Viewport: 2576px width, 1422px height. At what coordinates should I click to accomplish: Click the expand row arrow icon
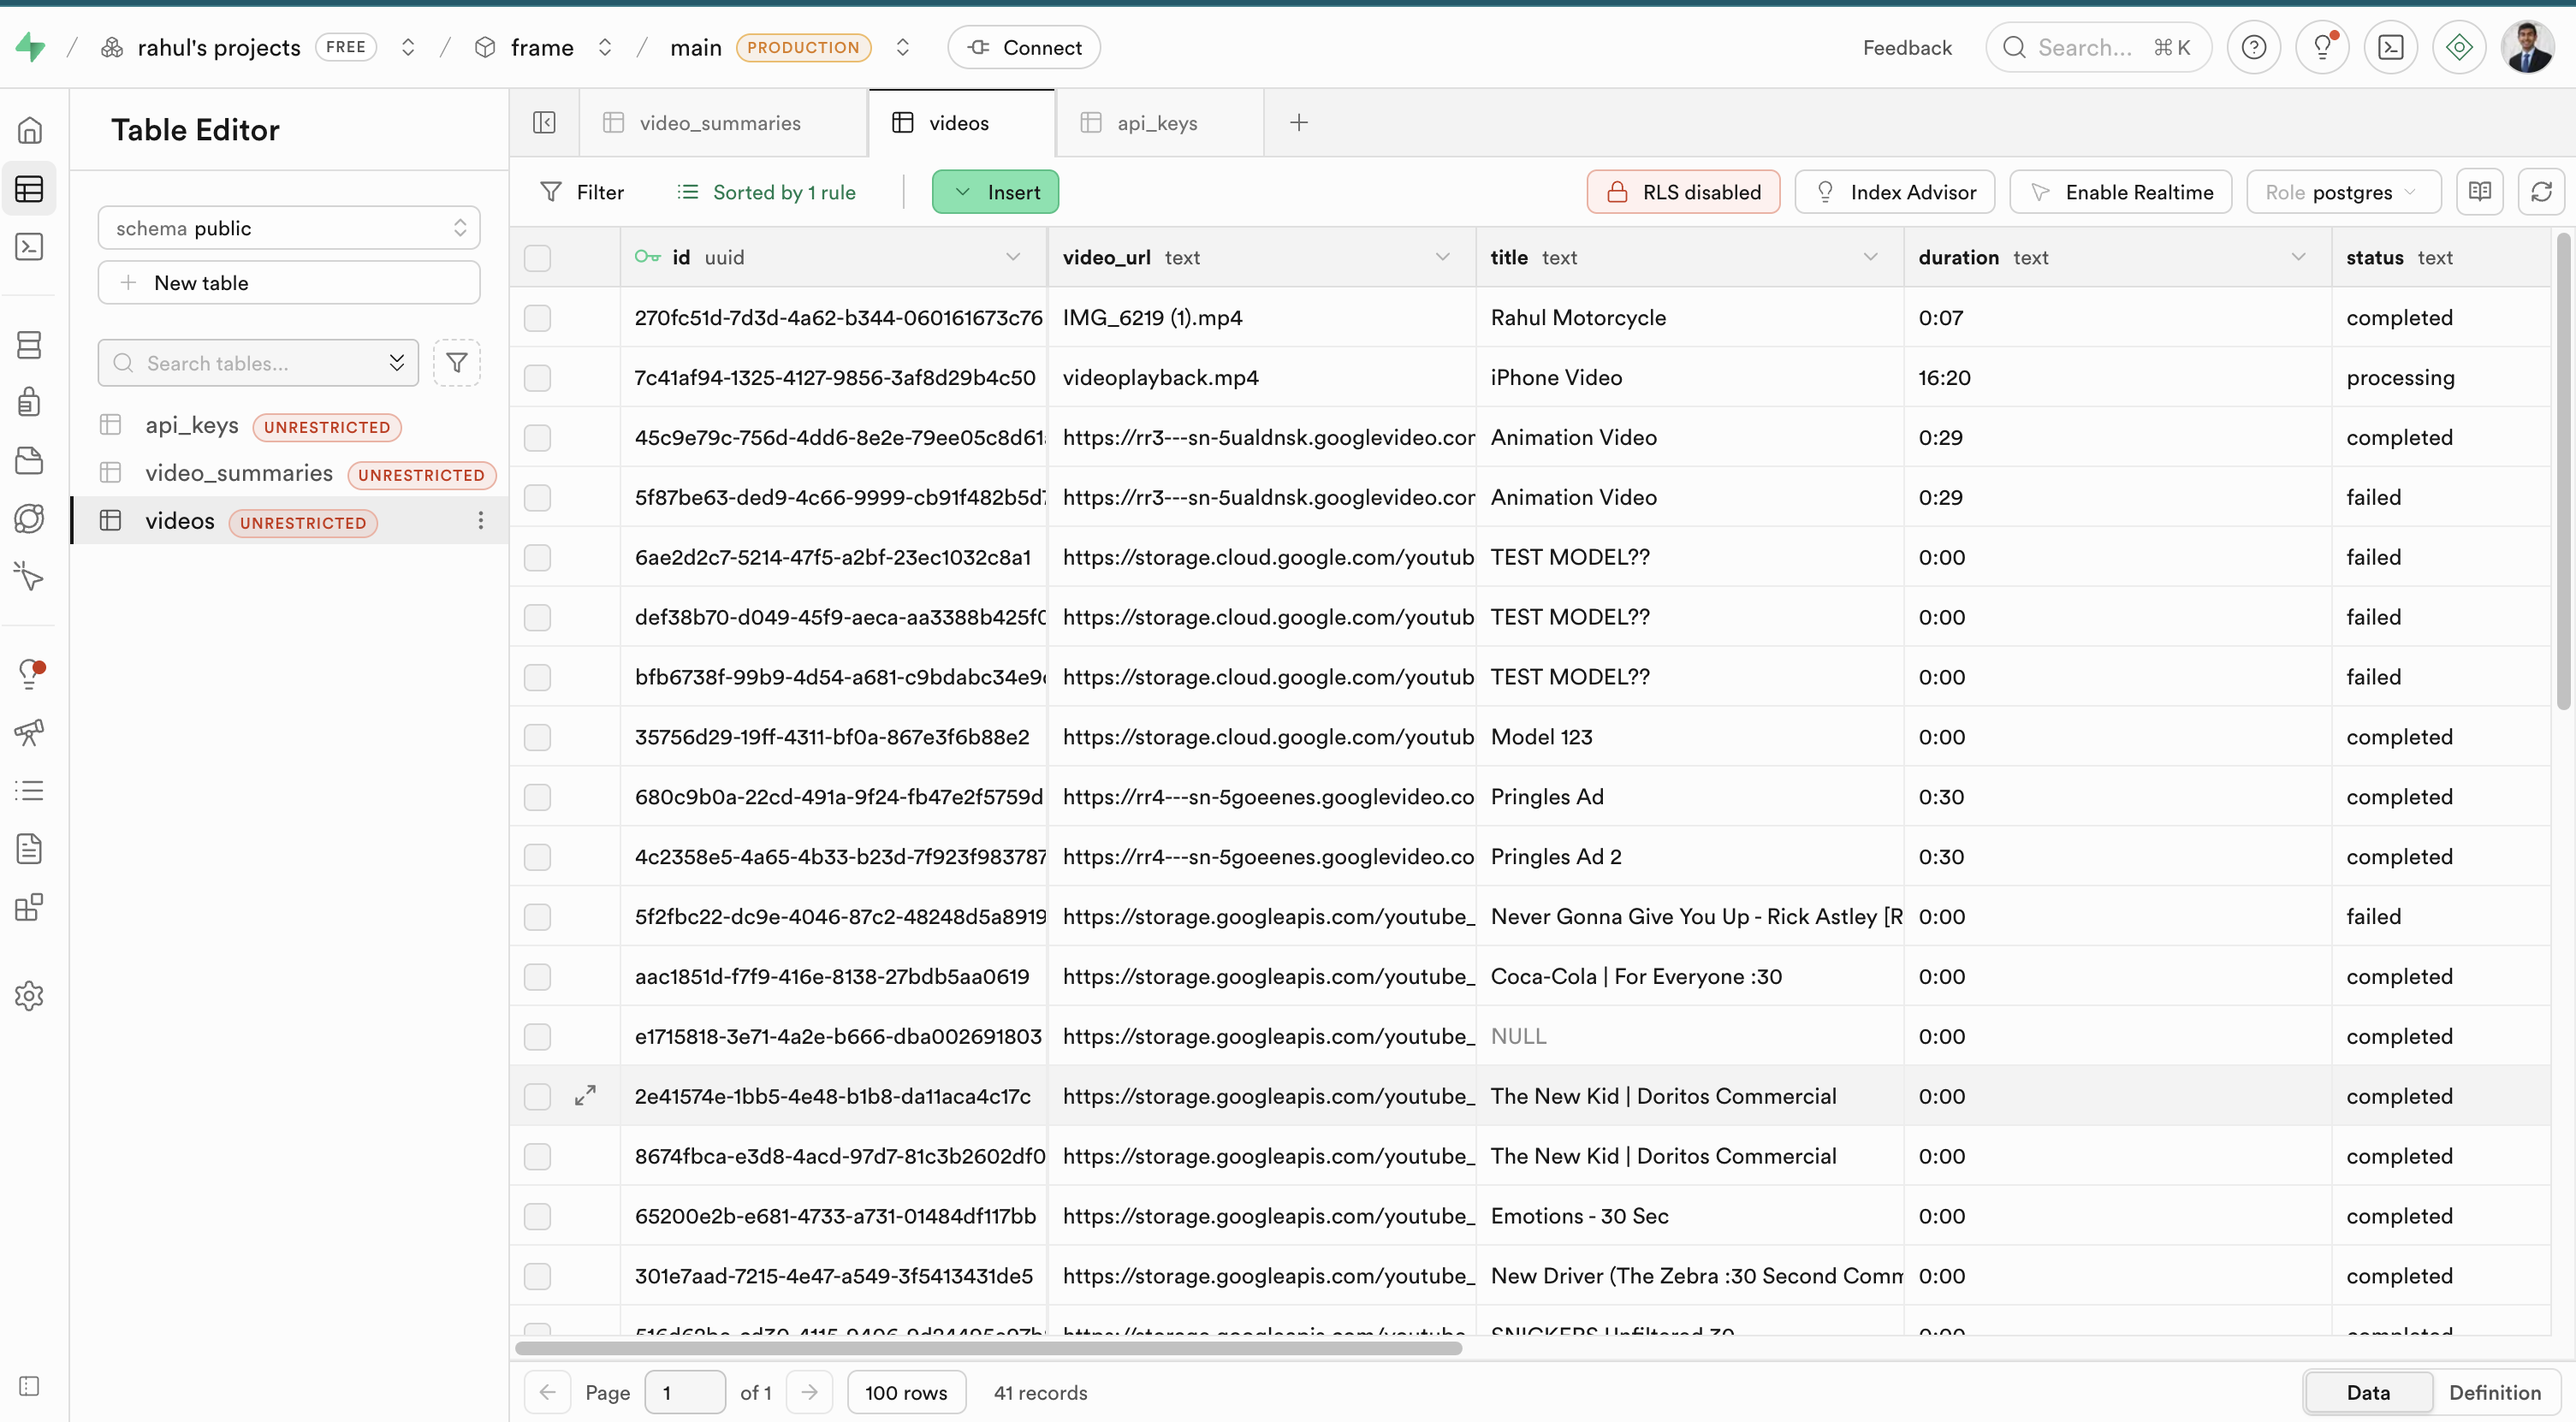pyautogui.click(x=585, y=1096)
